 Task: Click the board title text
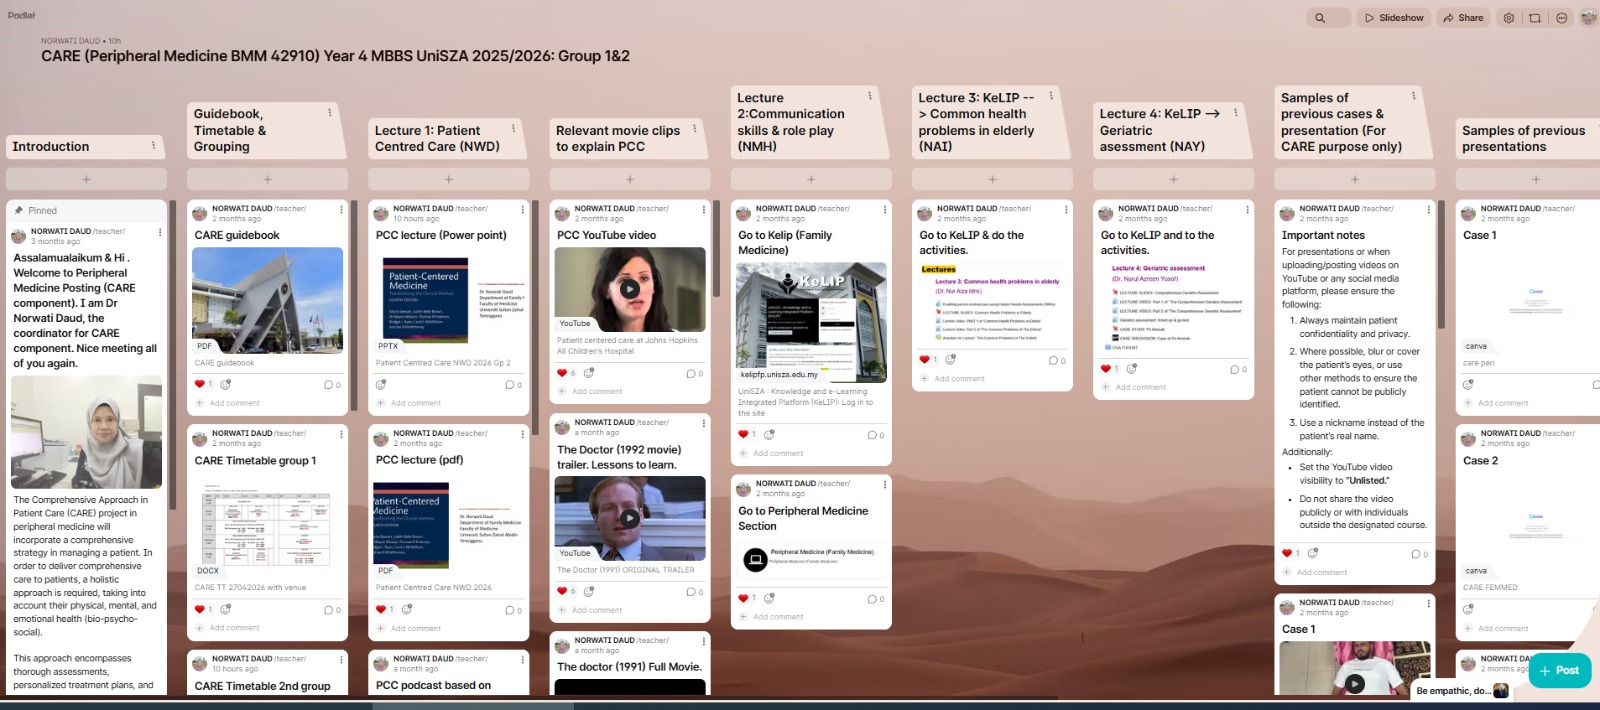pos(335,56)
